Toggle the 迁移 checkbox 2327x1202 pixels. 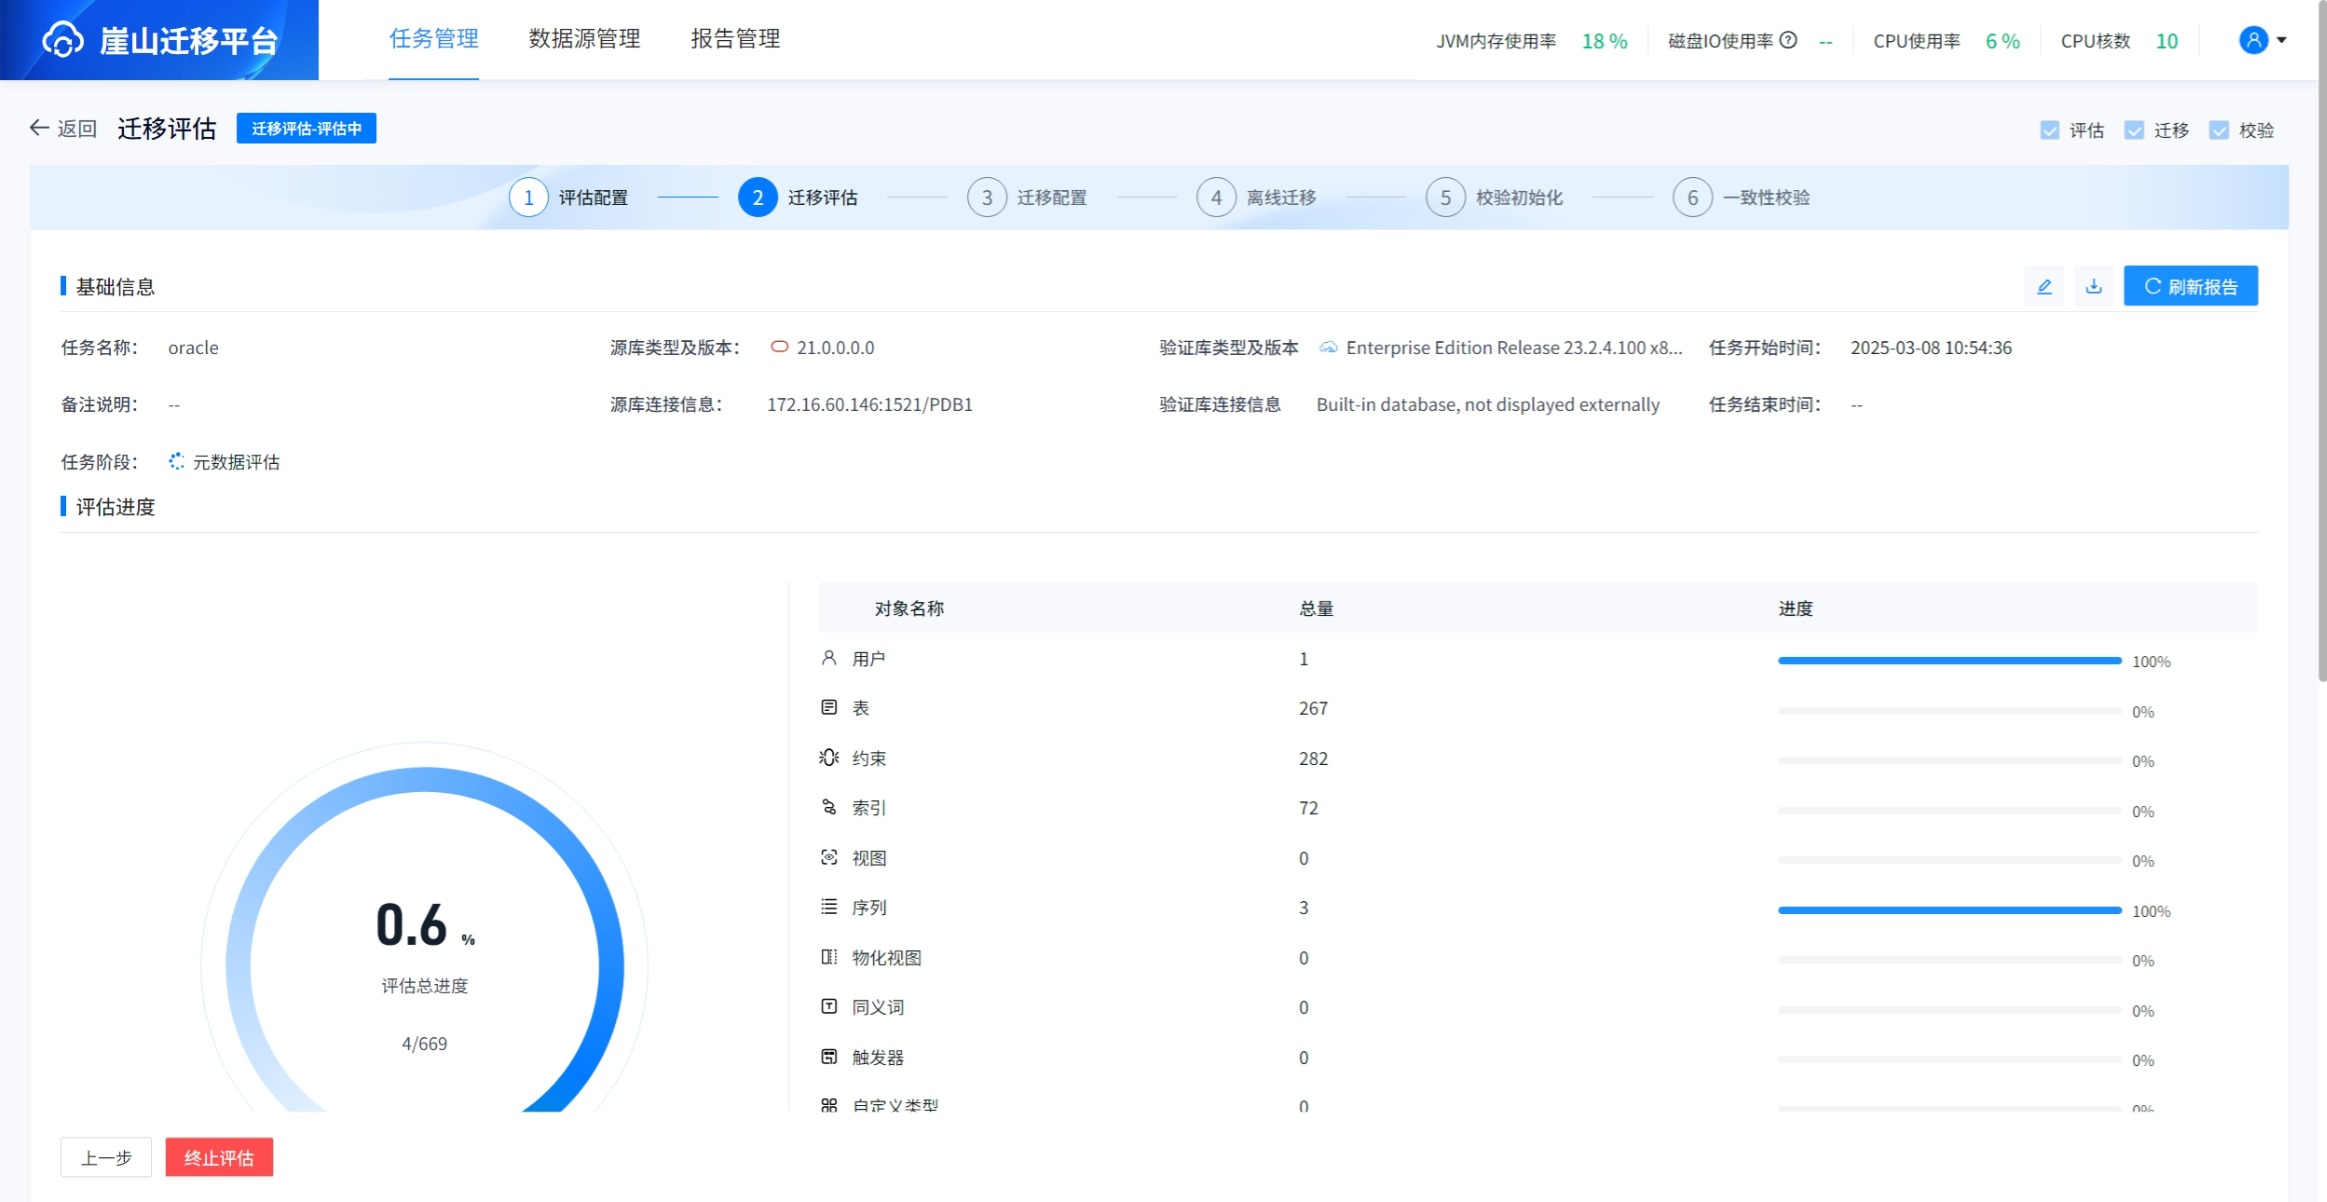tap(2134, 130)
